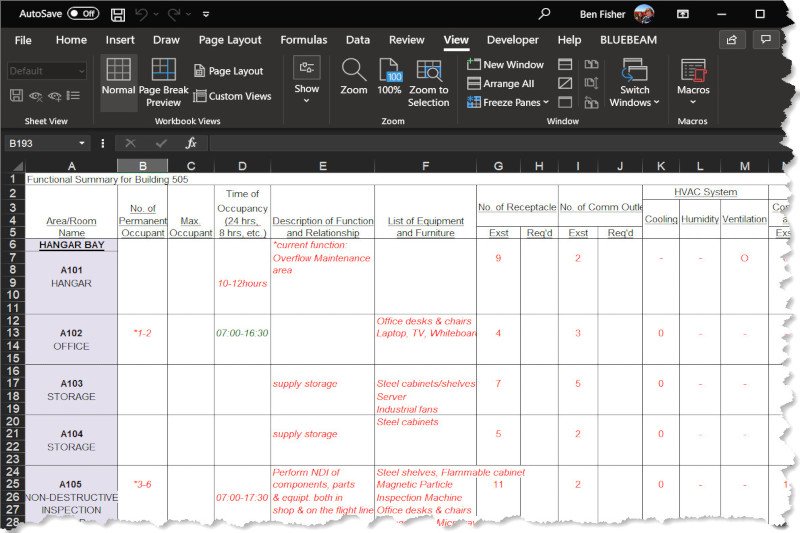800x533 pixels.
Task: Select the column D header
Action: click(242, 165)
